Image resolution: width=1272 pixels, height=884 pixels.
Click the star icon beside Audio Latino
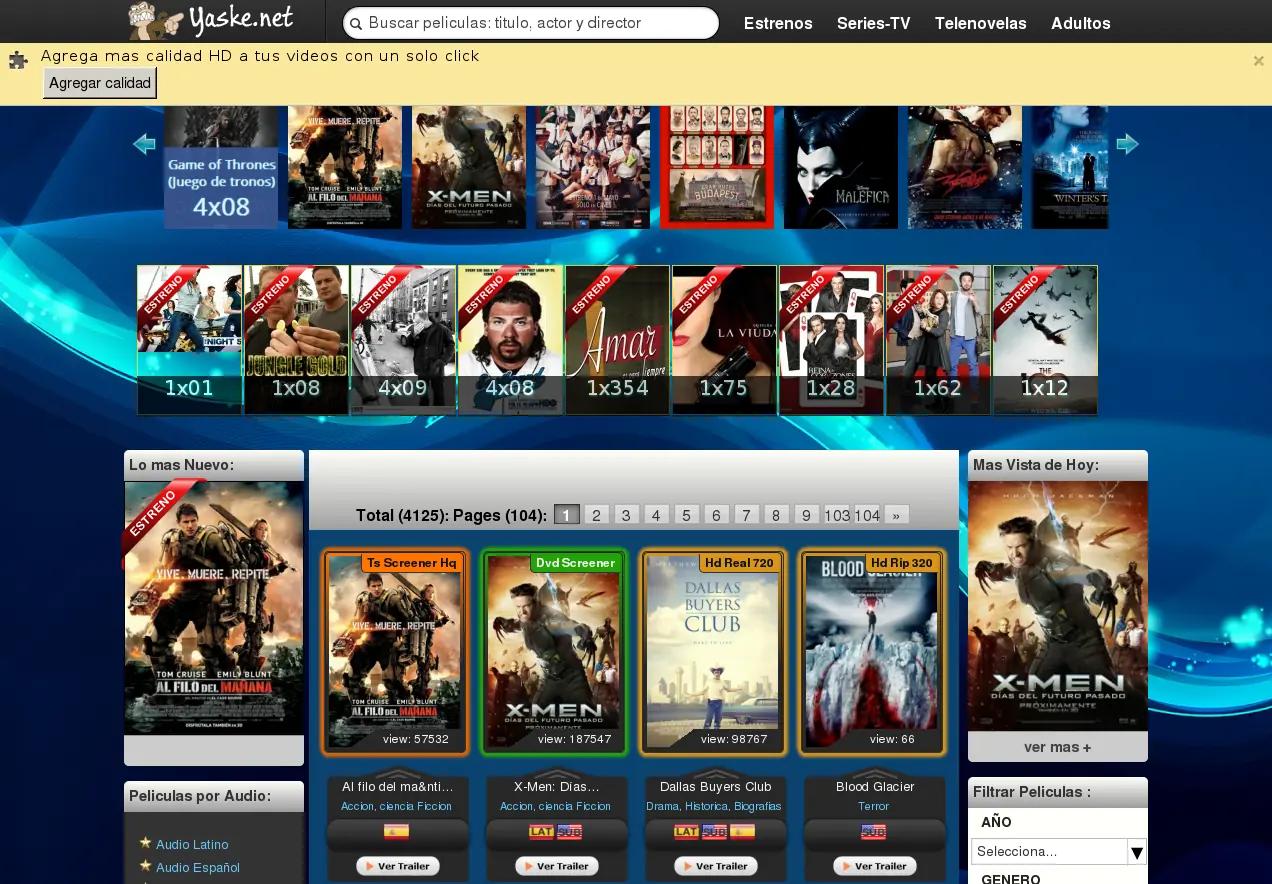tap(146, 843)
